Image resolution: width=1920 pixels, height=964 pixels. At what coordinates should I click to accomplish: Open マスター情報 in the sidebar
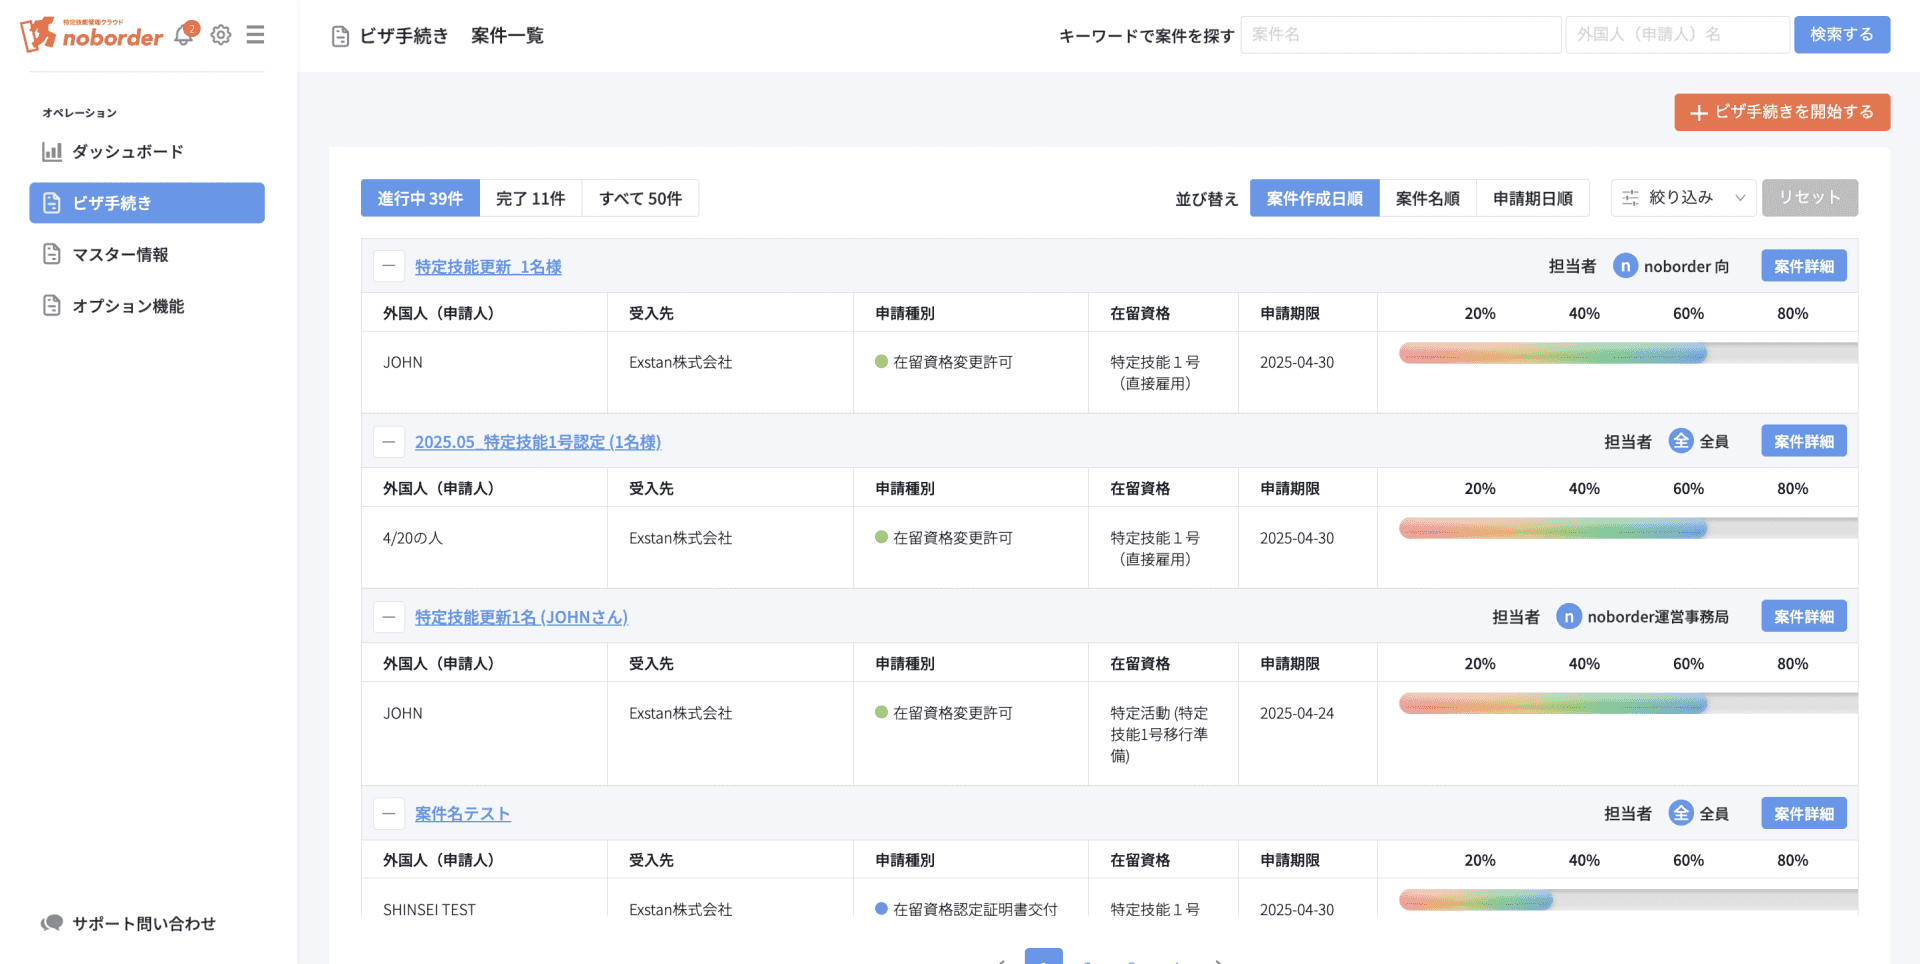tap(120, 255)
